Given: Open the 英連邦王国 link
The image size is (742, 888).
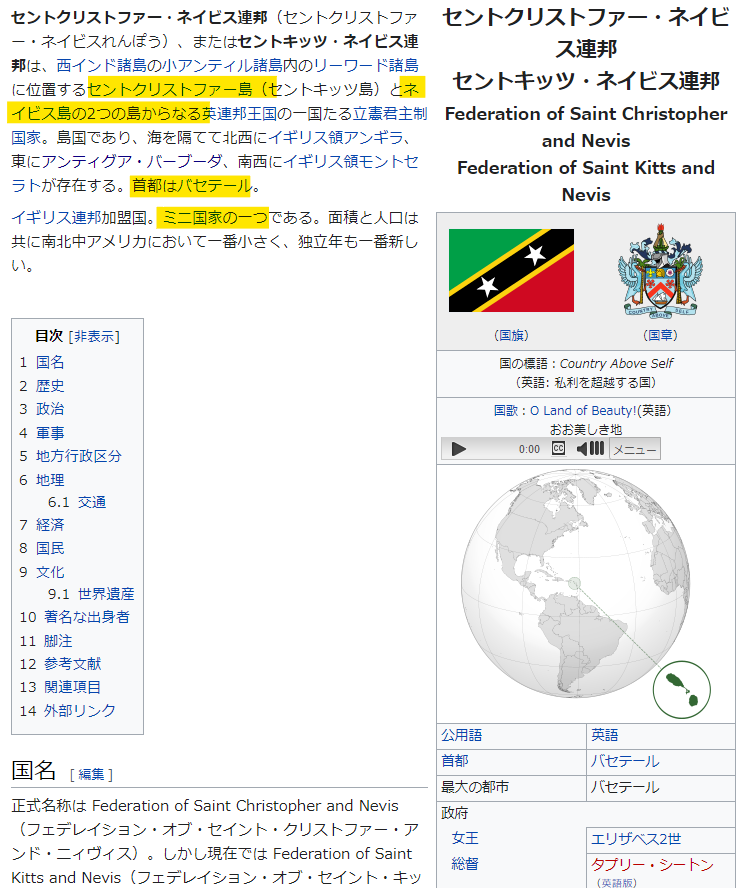Looking at the screenshot, I should click(x=240, y=114).
